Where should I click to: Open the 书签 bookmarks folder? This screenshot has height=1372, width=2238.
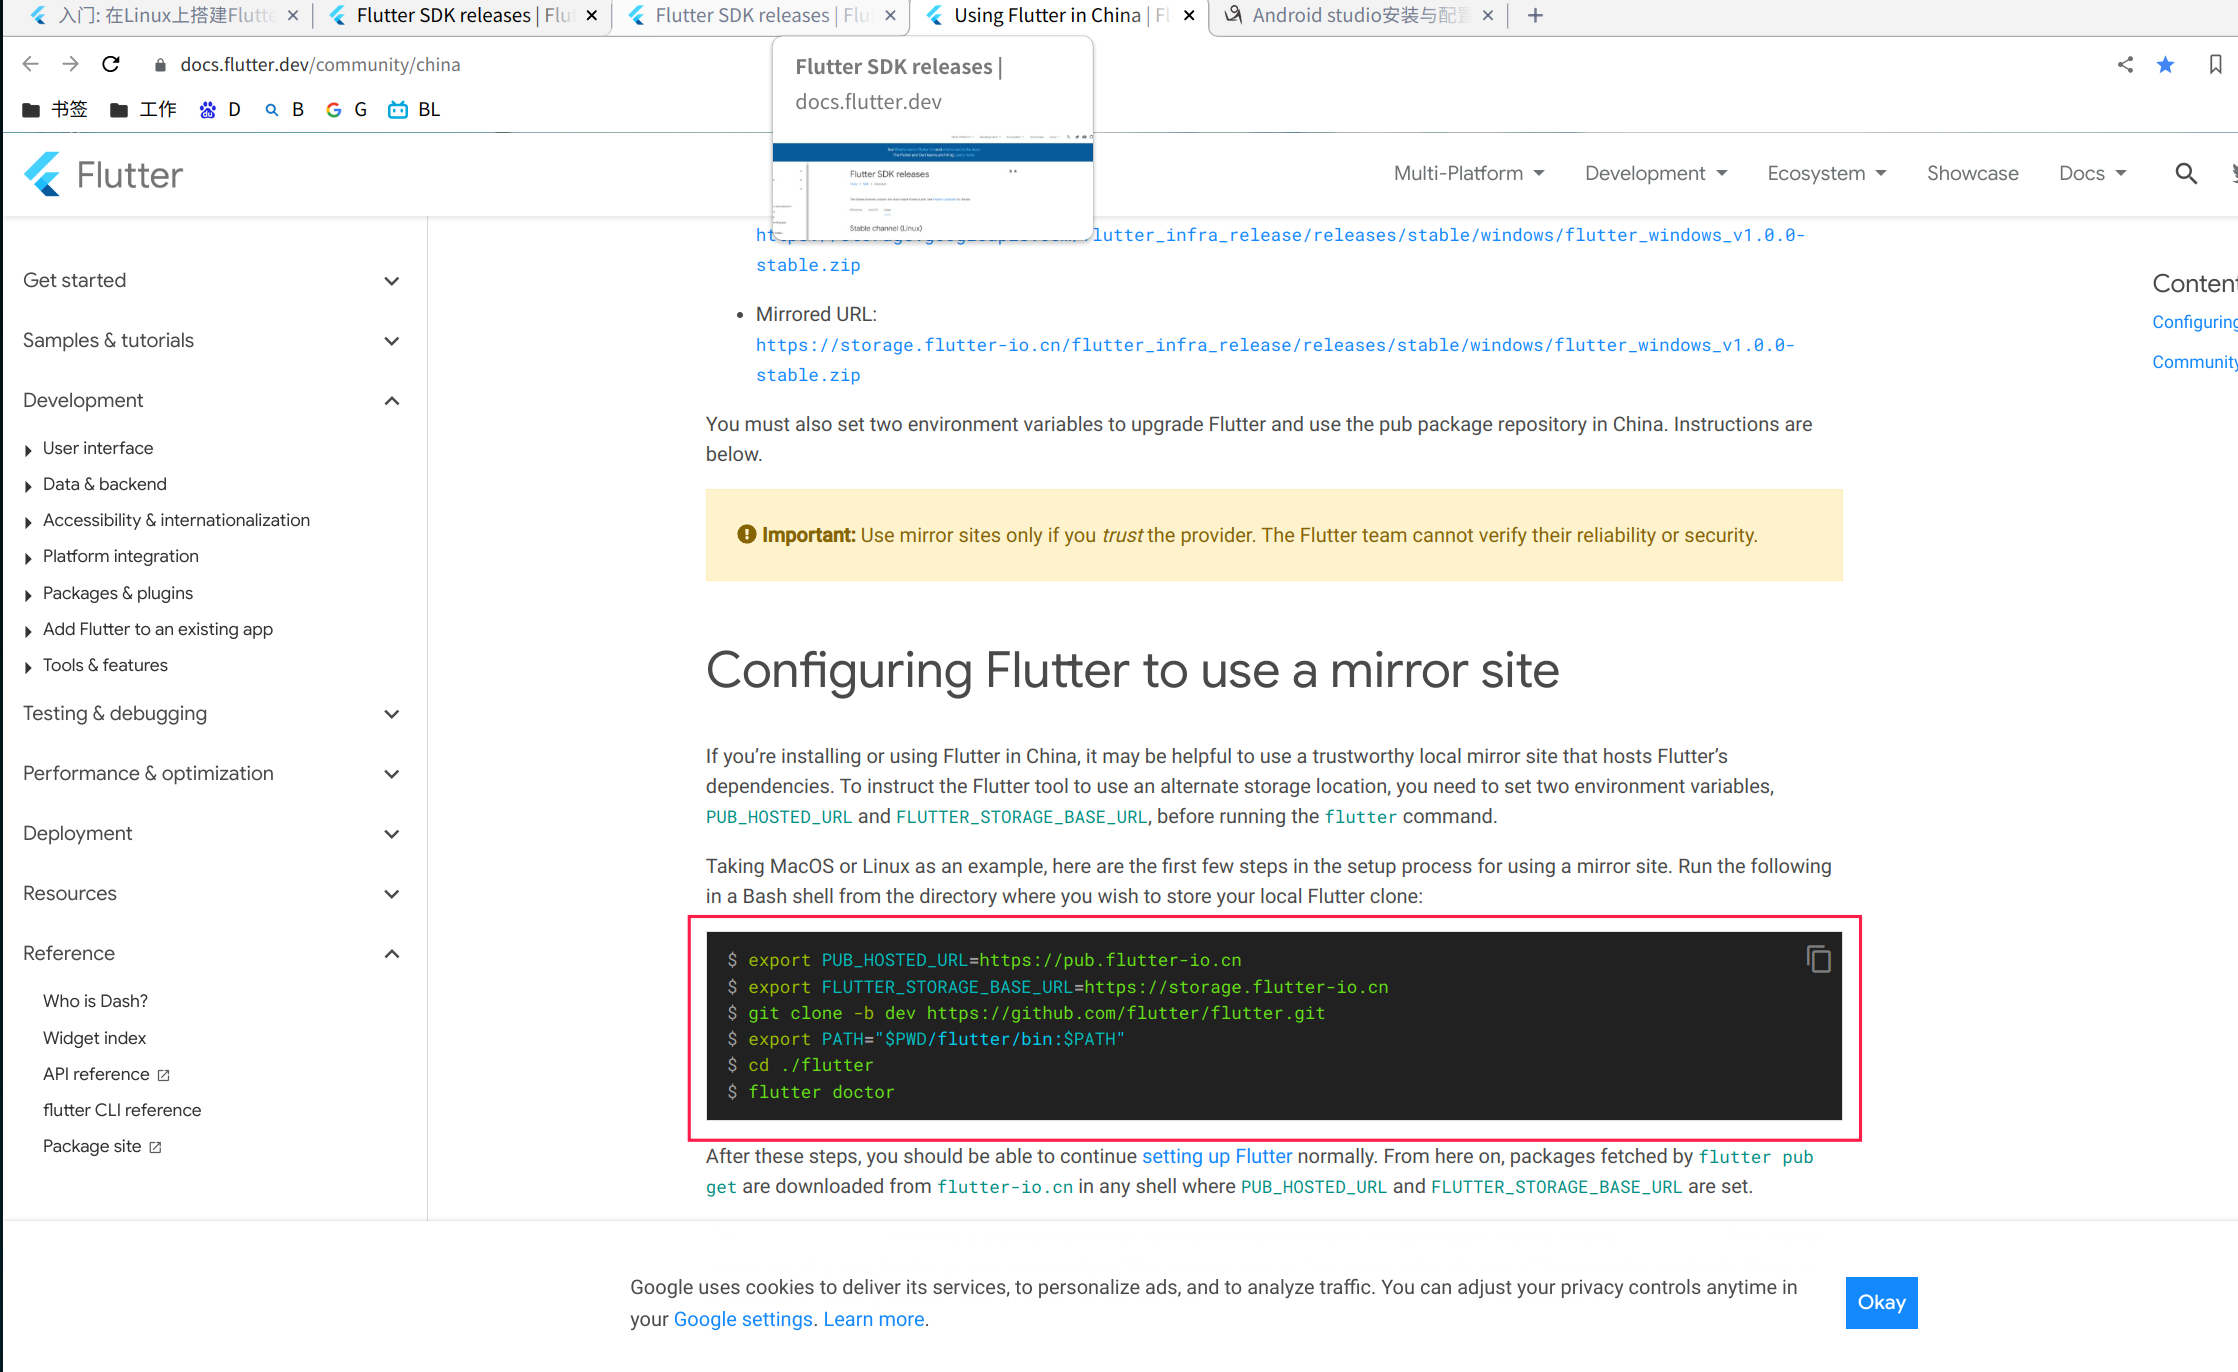55,109
